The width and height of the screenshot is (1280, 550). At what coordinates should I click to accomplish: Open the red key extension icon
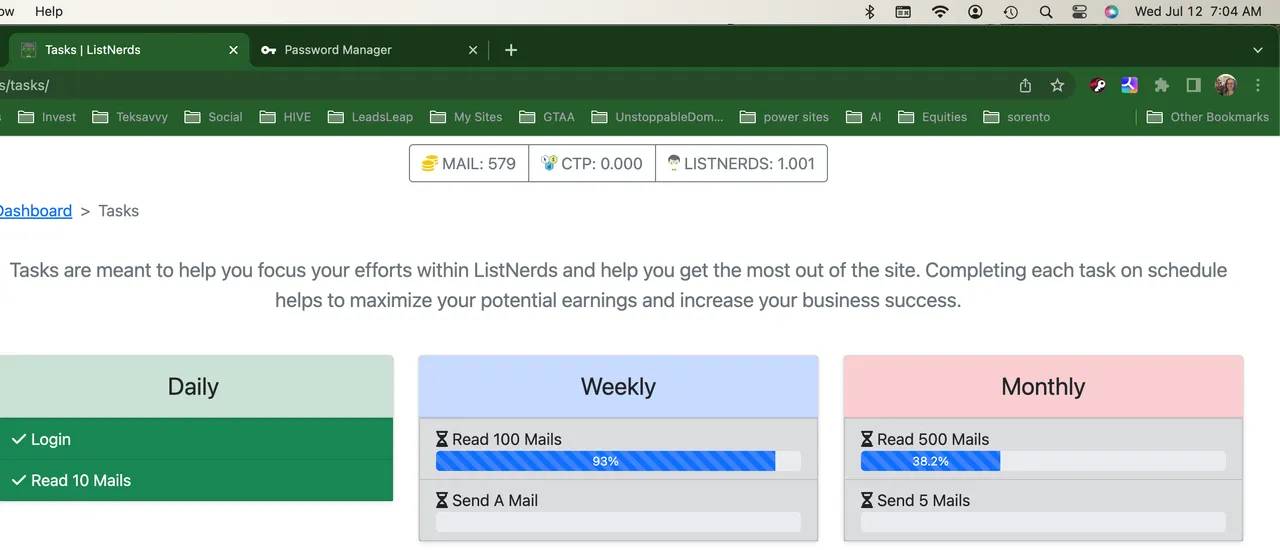pyautogui.click(x=1098, y=86)
